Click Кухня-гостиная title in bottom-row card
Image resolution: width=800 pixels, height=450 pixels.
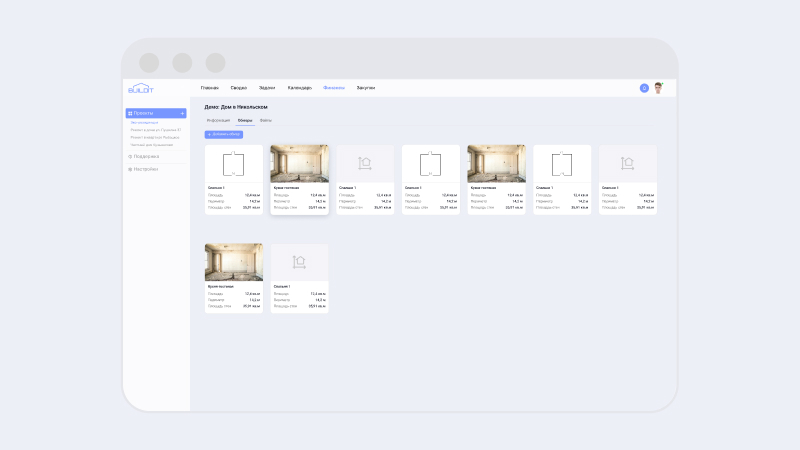[221, 287]
